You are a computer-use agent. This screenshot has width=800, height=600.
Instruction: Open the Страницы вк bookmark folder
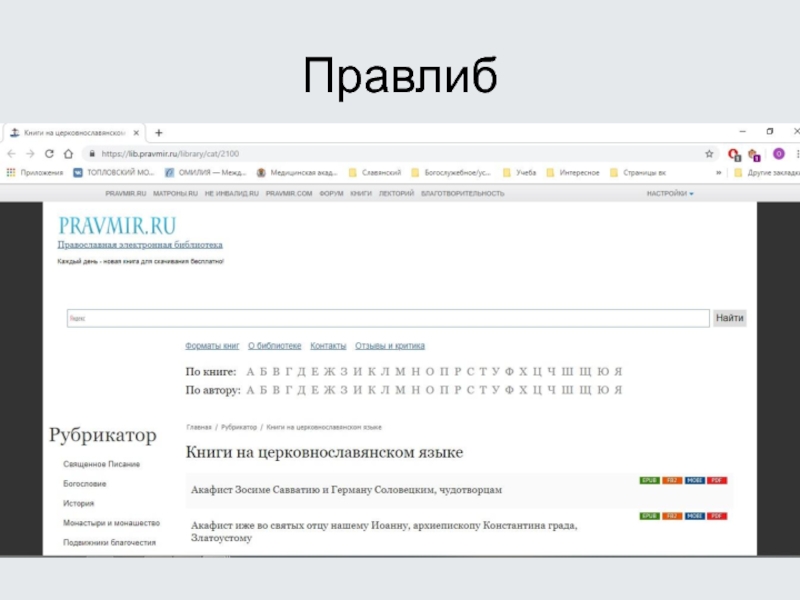click(638, 173)
